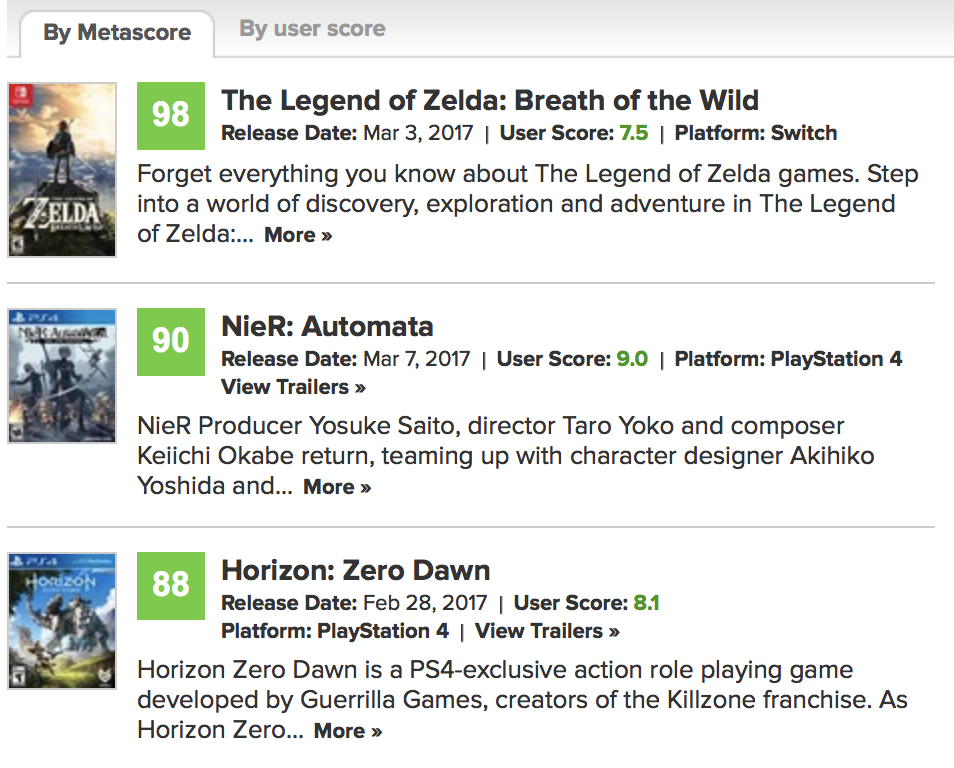The height and width of the screenshot is (768, 954).
Task: View Trailers for Horizon: Zero Dawn
Action: point(547,631)
